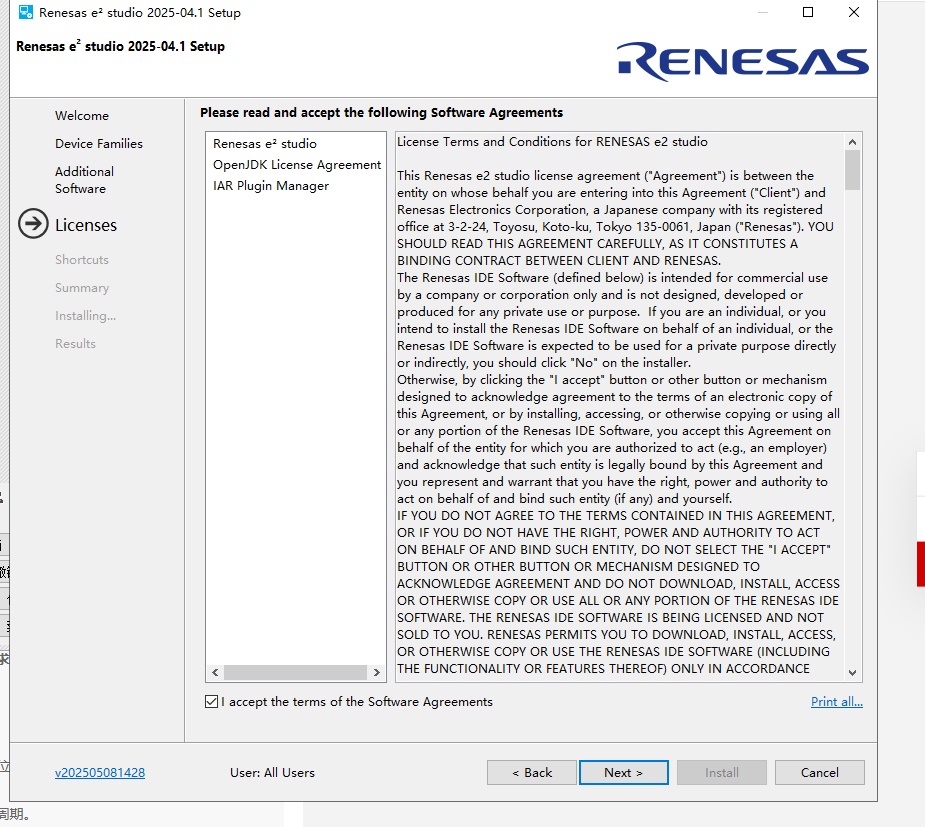Click license text scroll up arrow
This screenshot has height=827, width=925.
[x=852, y=142]
